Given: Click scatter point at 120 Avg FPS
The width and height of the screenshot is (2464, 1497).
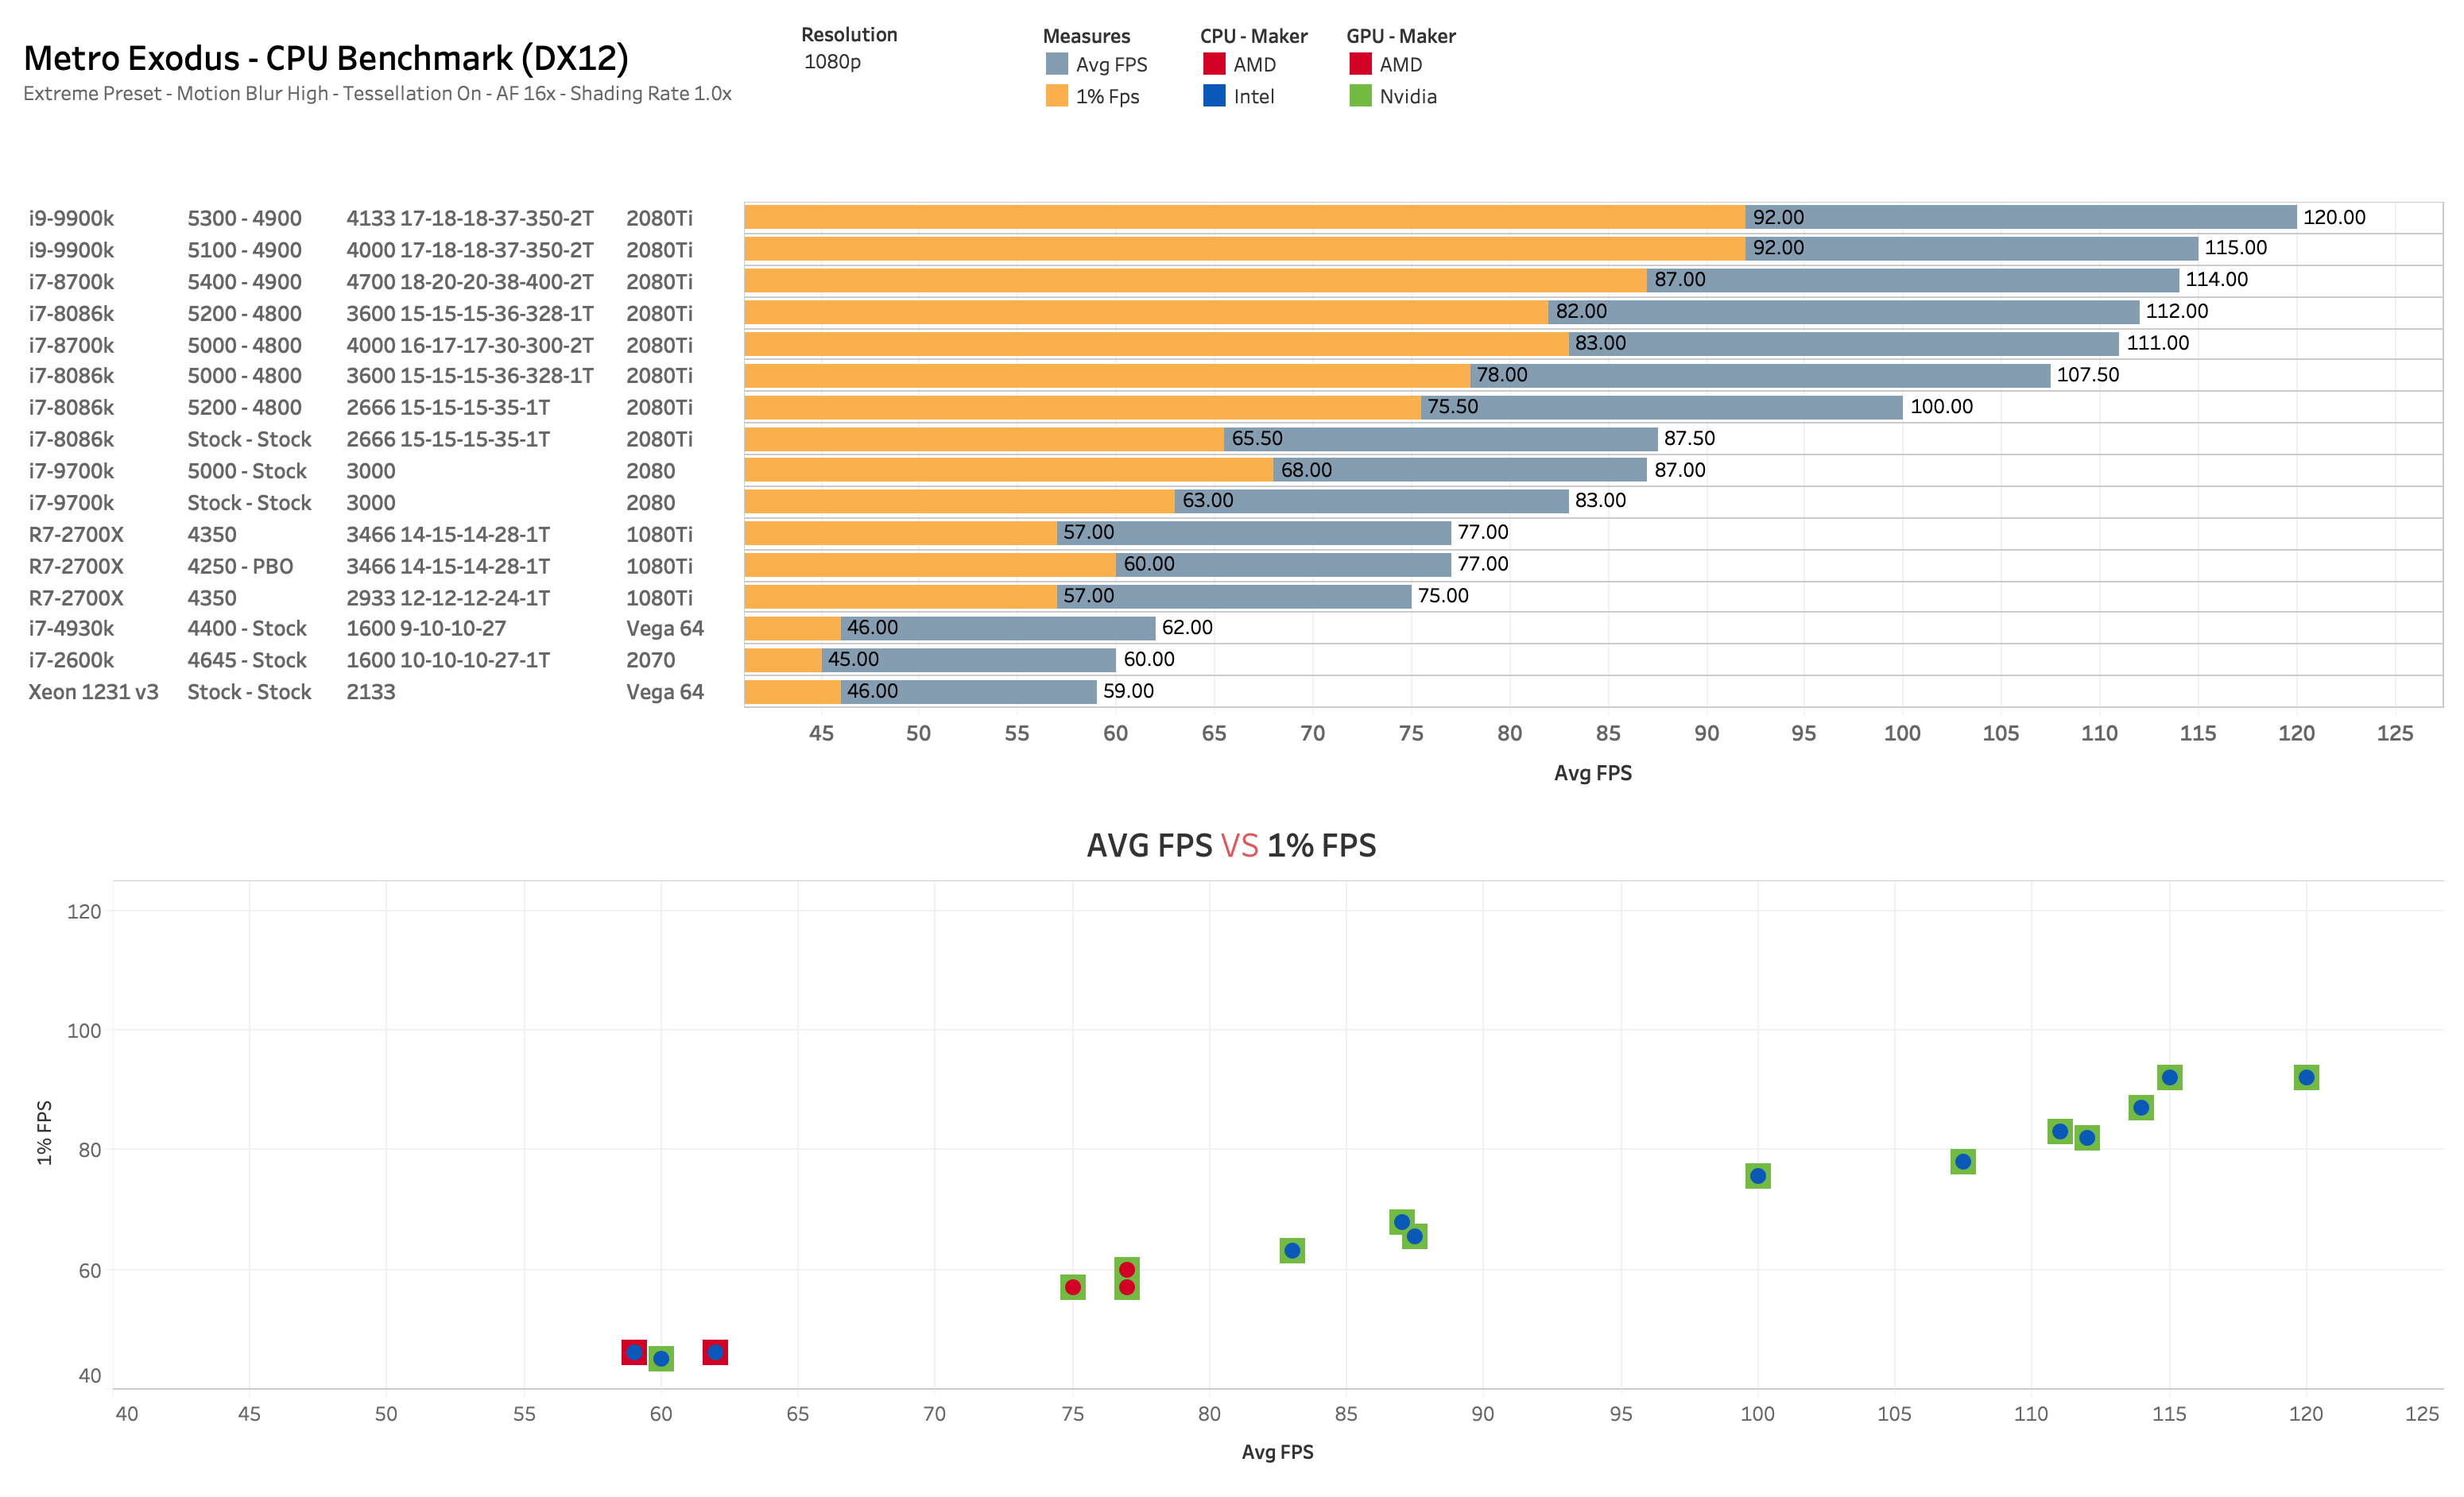Looking at the screenshot, I should (2305, 1077).
